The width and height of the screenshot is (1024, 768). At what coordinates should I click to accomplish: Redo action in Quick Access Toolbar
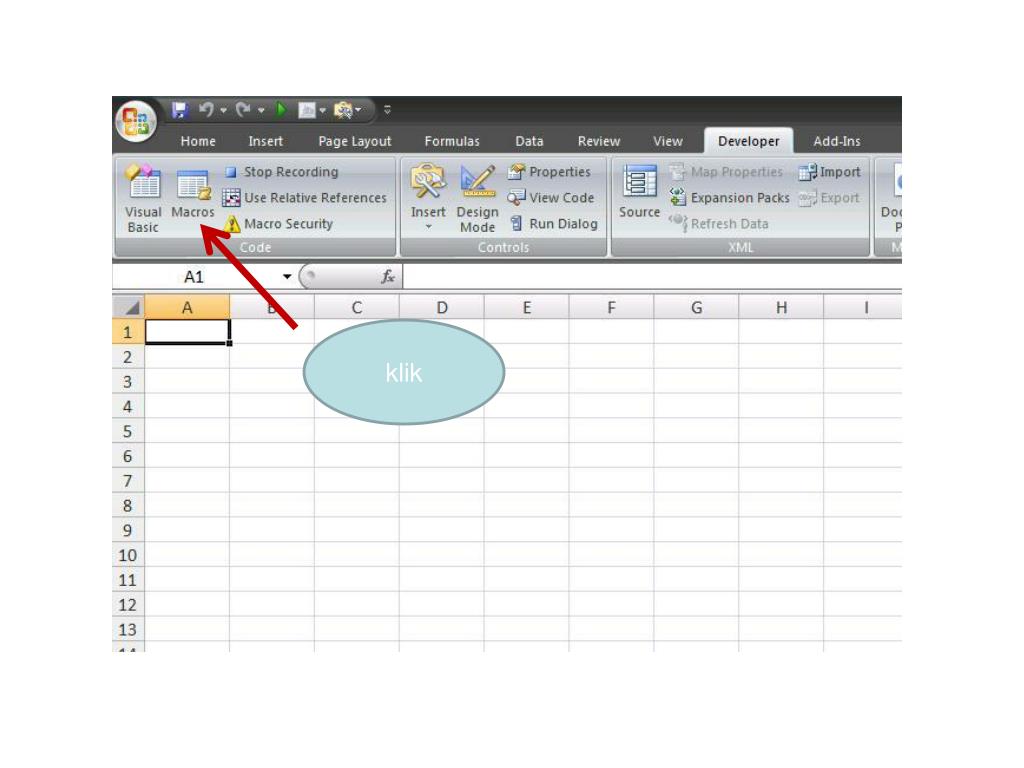[x=243, y=110]
